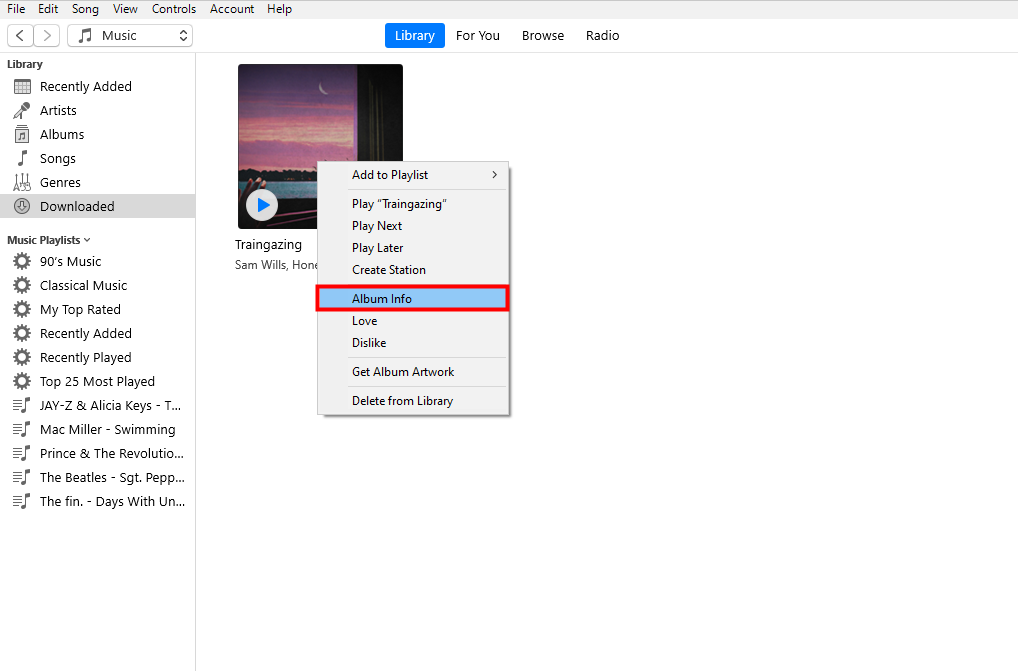Click the My Top Rated gear icon
Screen dimensions: 1018x671
point(22,310)
